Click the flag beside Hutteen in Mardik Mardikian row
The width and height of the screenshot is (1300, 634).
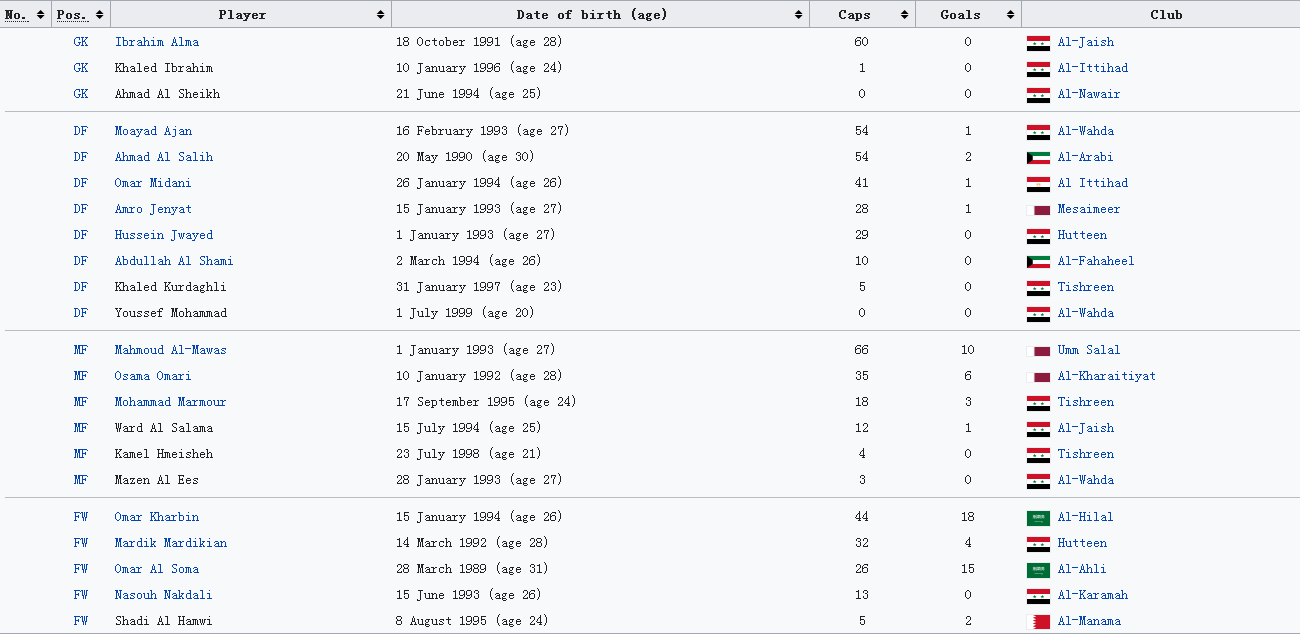pyautogui.click(x=1038, y=544)
